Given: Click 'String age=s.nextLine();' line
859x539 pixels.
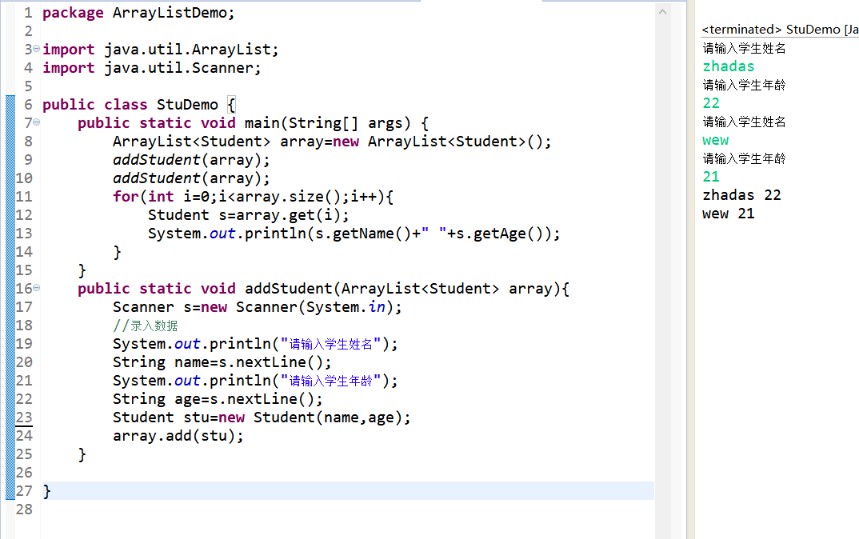Looking at the screenshot, I should (217, 399).
